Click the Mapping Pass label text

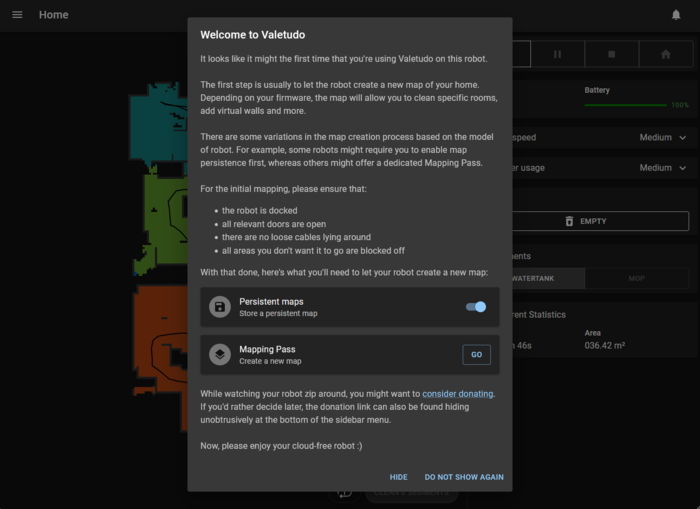[x=267, y=349]
